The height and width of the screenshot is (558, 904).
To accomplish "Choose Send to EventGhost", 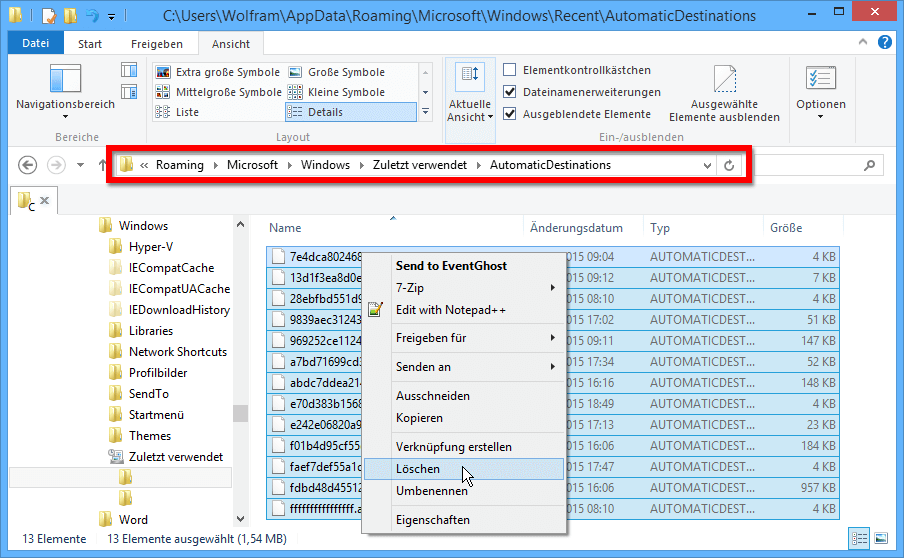I will coord(464,266).
